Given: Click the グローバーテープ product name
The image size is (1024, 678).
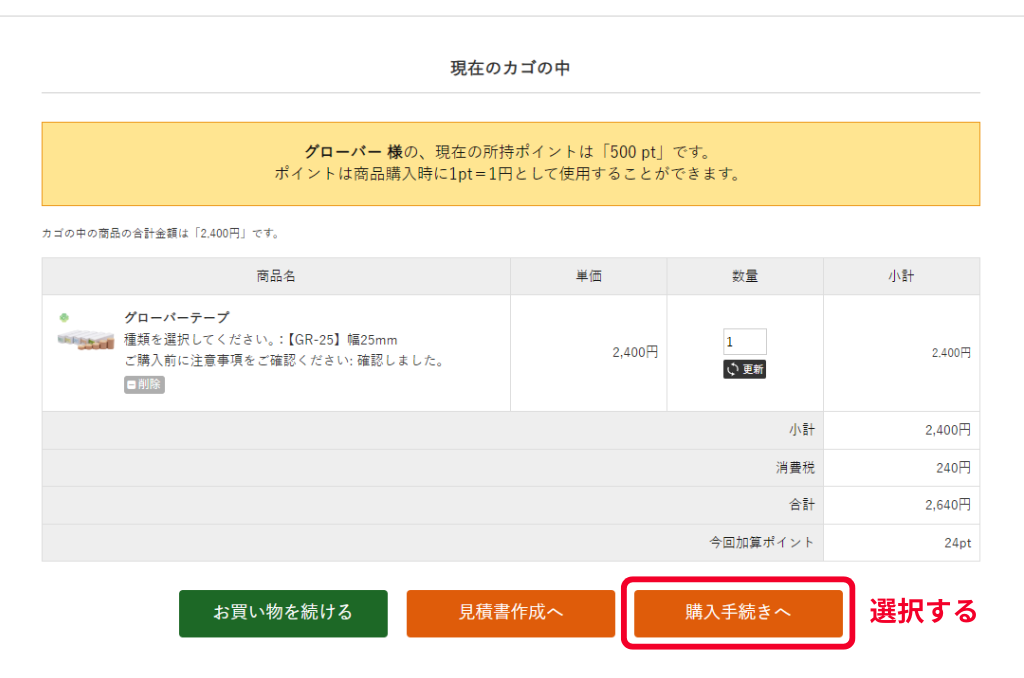Looking at the screenshot, I should click(x=177, y=317).
